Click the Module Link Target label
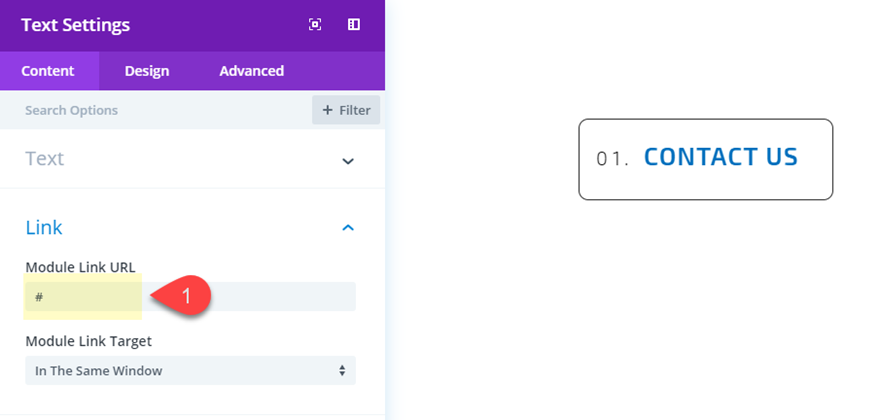The width and height of the screenshot is (880, 420). coord(88,341)
